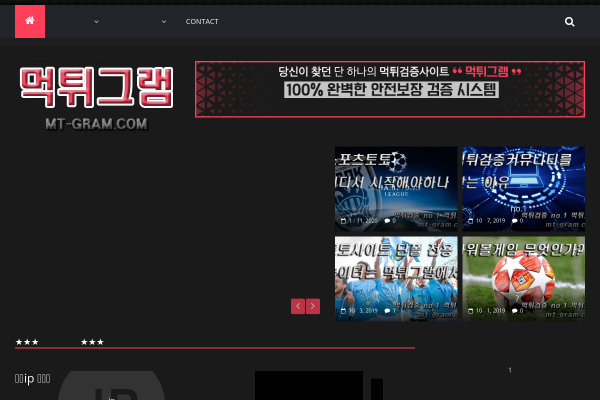This screenshot has width=600, height=400.
Task: Select the first three-star tab heading
Action: click(27, 342)
